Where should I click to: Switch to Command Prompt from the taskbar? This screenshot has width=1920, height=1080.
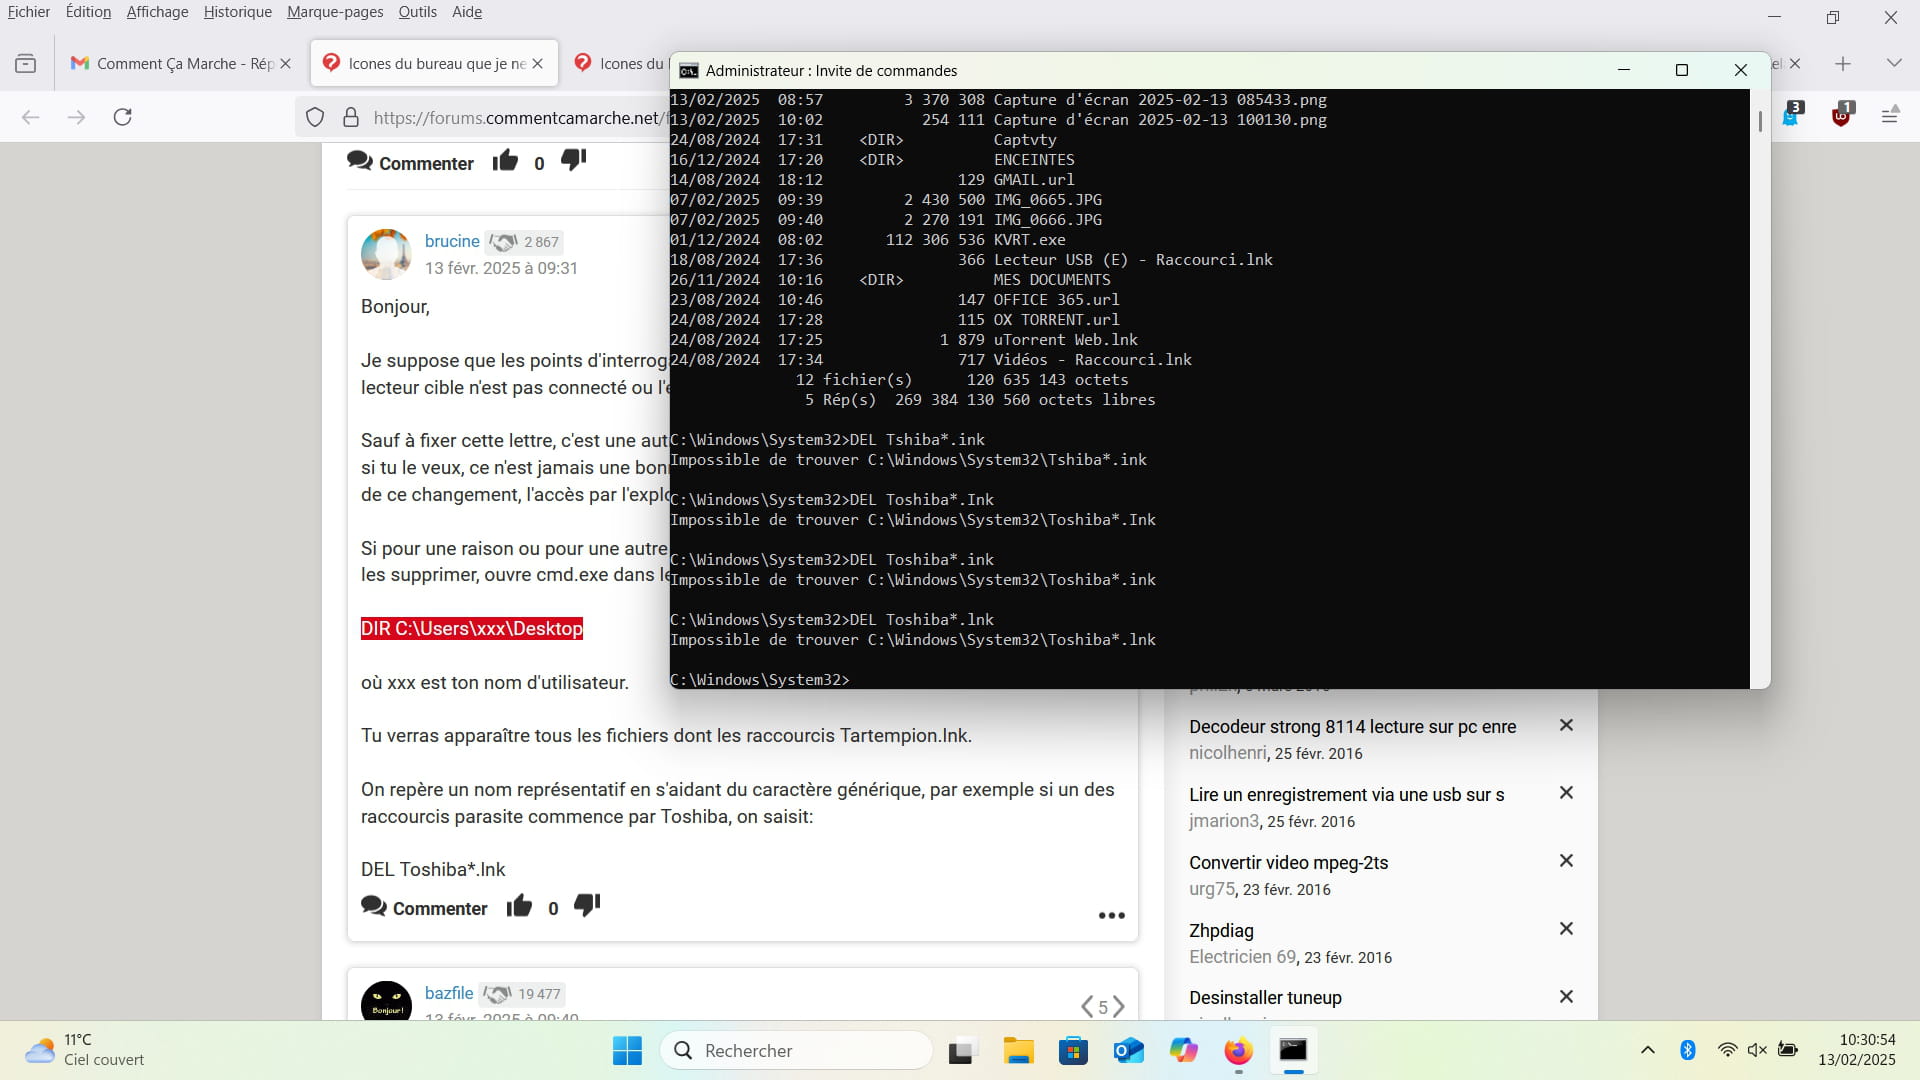1293,1051
